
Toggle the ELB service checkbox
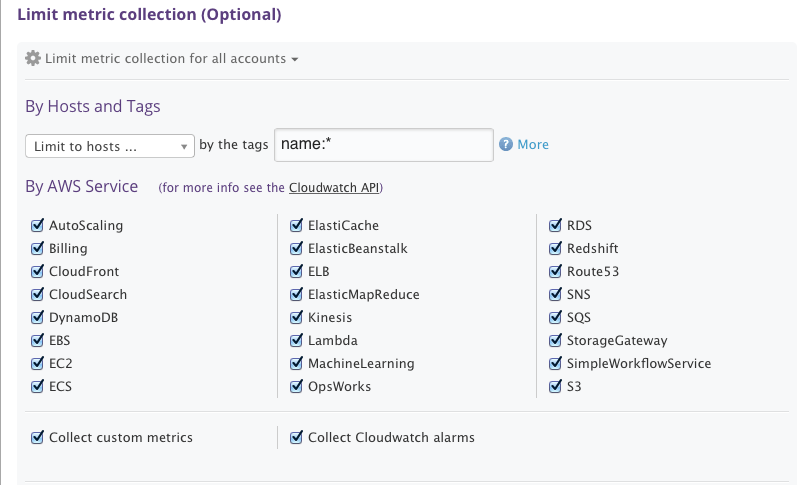296,271
